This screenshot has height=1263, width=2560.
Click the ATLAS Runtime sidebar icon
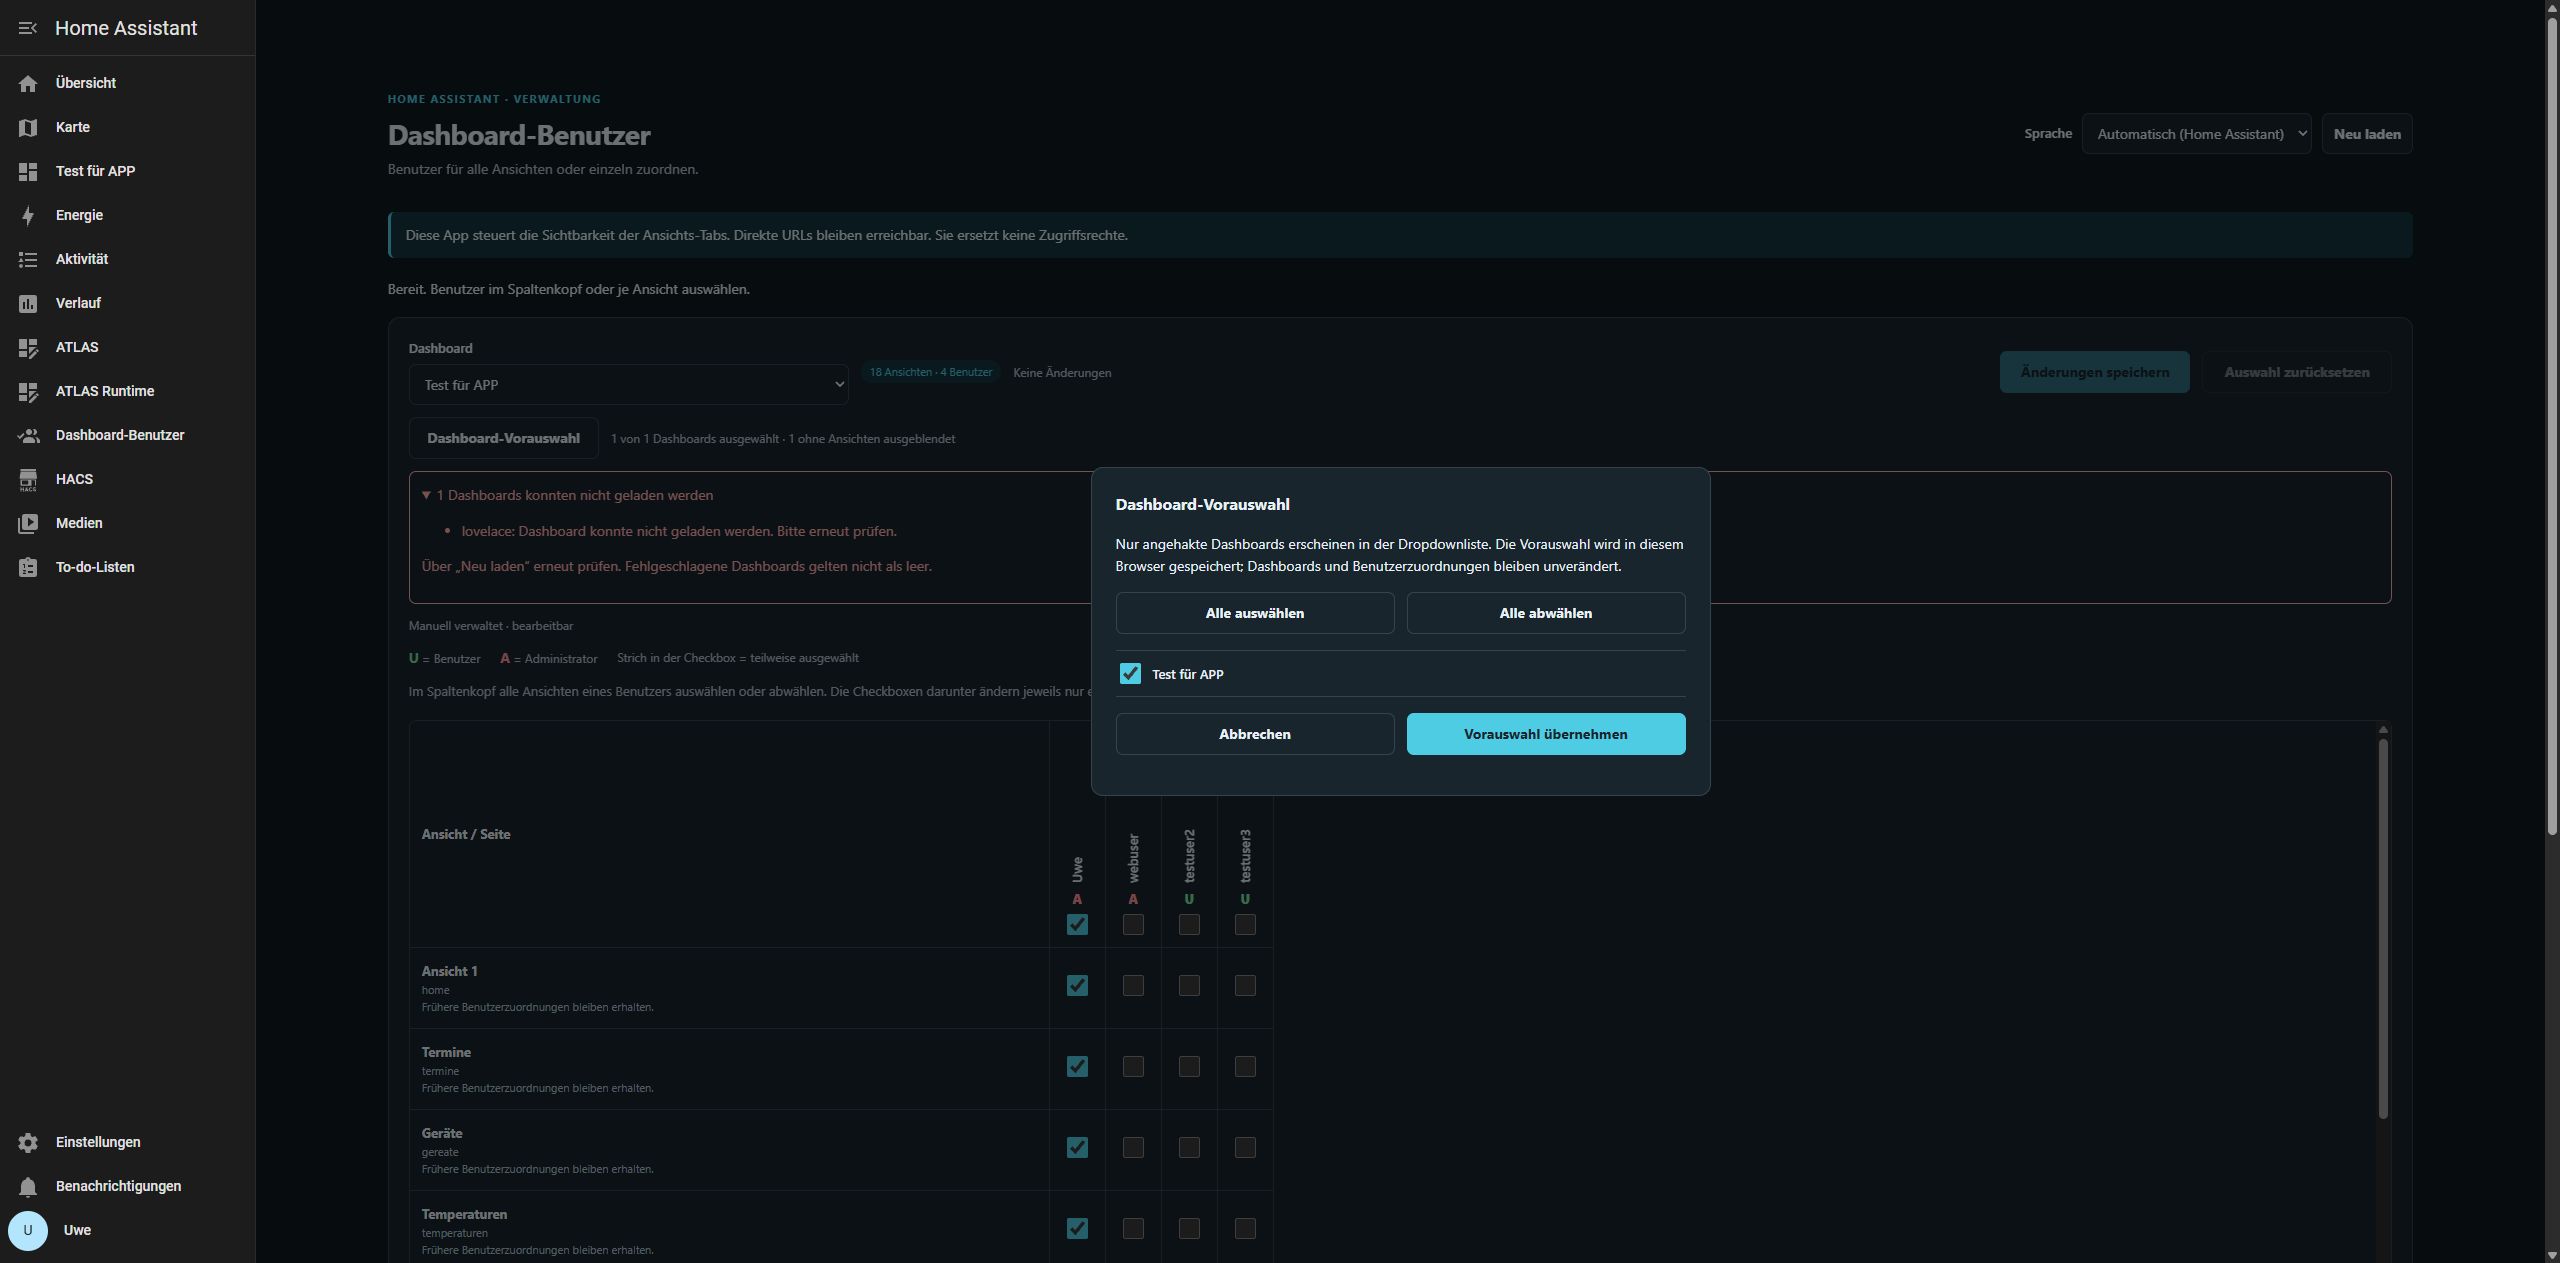click(x=28, y=391)
